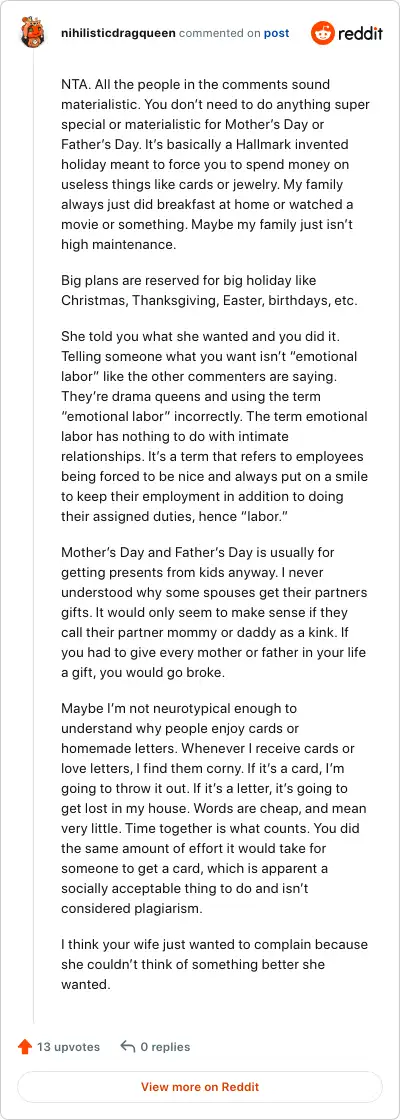The width and height of the screenshot is (400, 1120).
Task: Open the "0 replies" label
Action: [165, 1046]
